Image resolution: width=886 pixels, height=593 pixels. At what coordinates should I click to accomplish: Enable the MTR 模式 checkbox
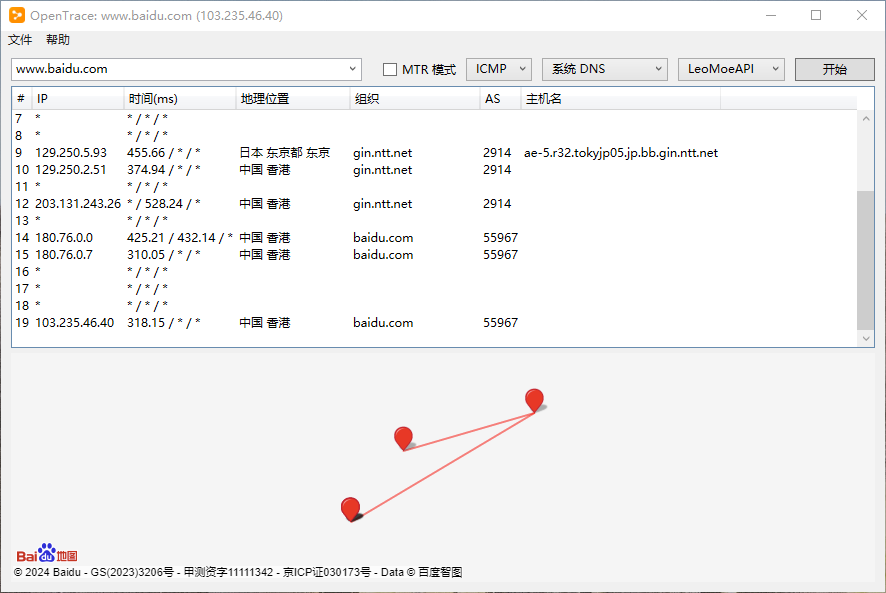tap(390, 70)
